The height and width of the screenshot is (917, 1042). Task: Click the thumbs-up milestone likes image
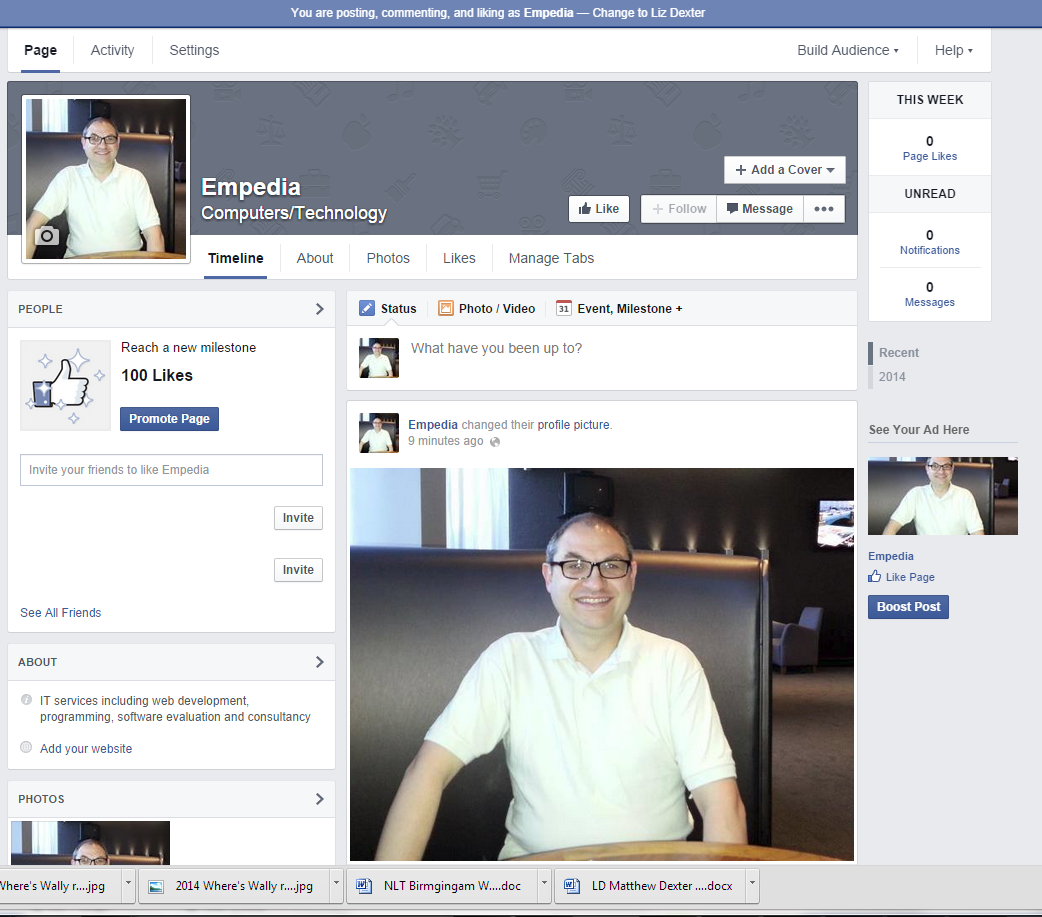click(x=66, y=385)
